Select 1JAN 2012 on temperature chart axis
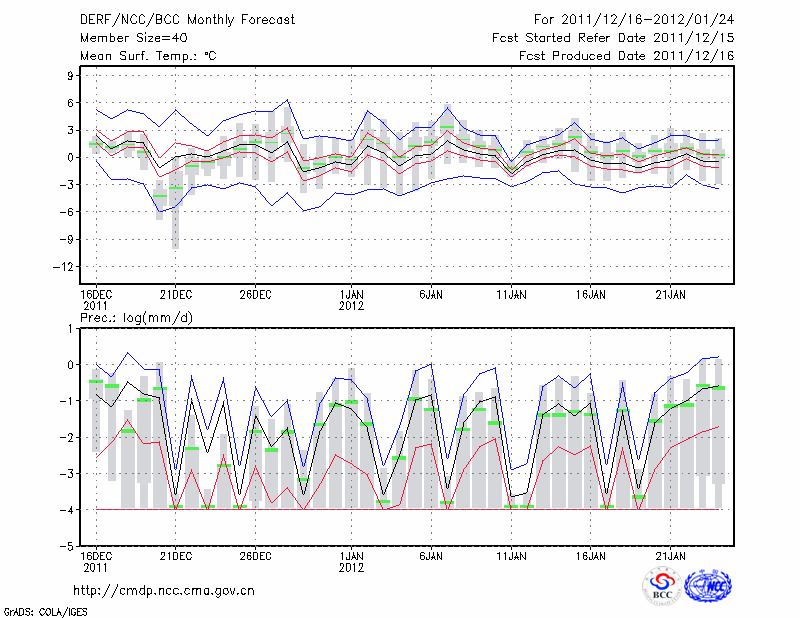This screenshot has width=800, height=618. pyautogui.click(x=351, y=300)
